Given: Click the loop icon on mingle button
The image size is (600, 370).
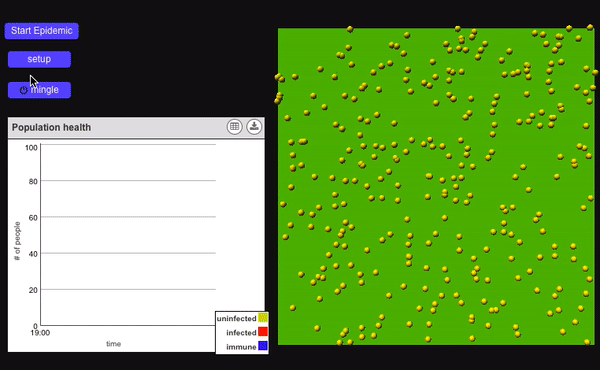Looking at the screenshot, I should coord(24,90).
